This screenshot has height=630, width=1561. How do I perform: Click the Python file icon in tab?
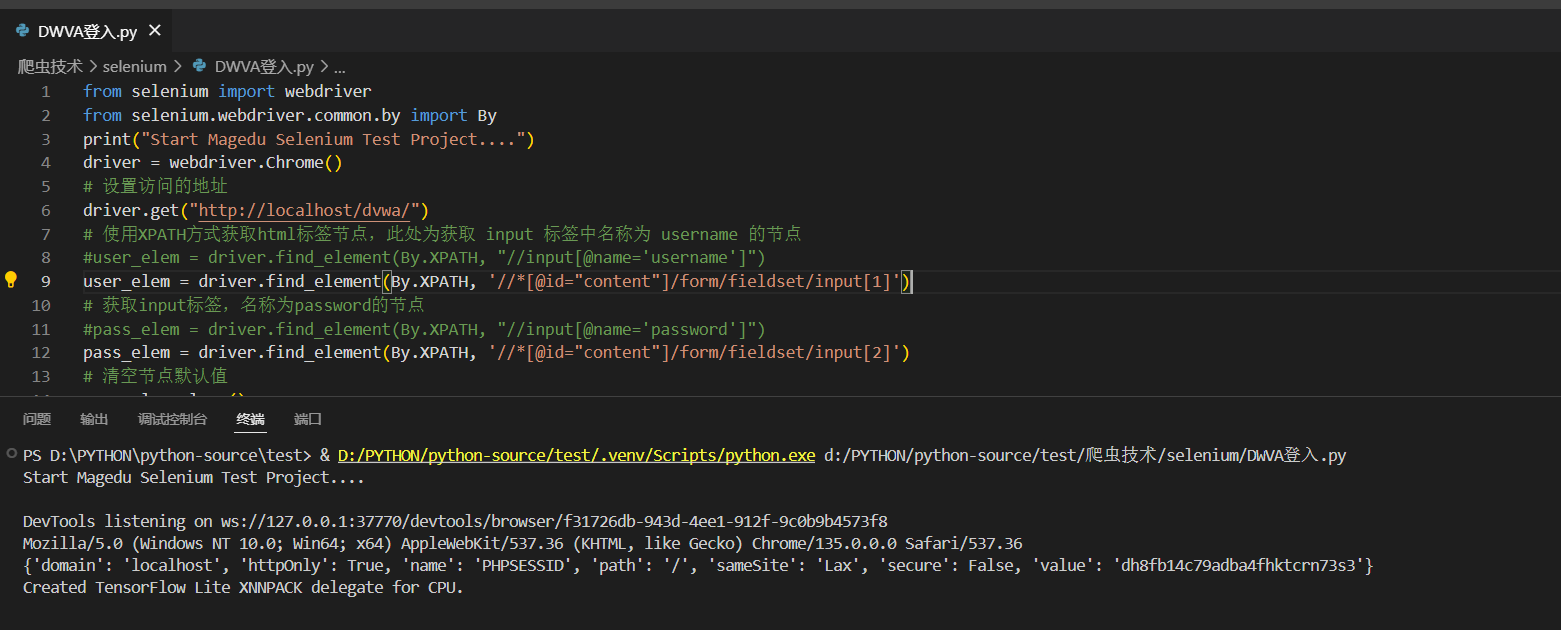click(x=22, y=31)
